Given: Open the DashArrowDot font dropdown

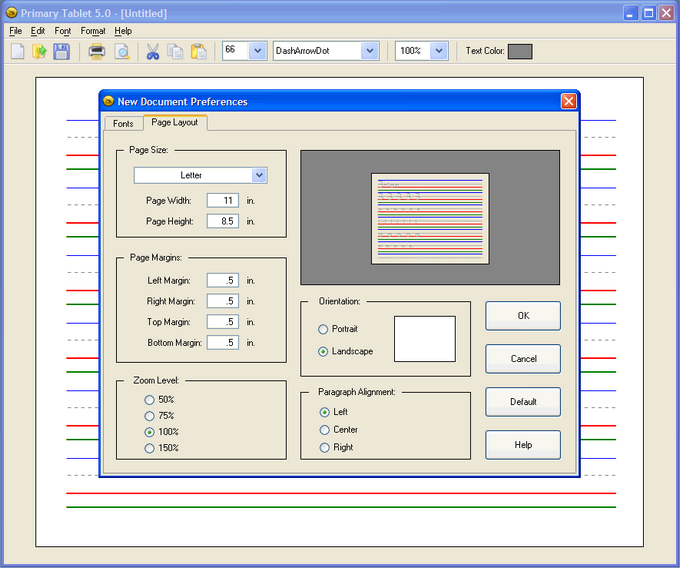Looking at the screenshot, I should click(369, 50).
